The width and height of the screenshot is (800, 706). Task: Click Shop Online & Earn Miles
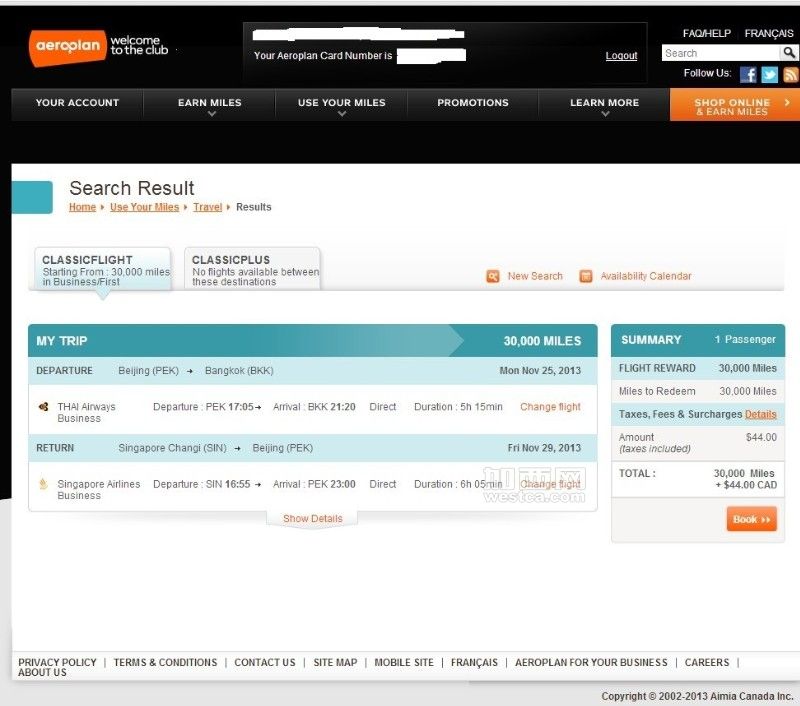735,105
